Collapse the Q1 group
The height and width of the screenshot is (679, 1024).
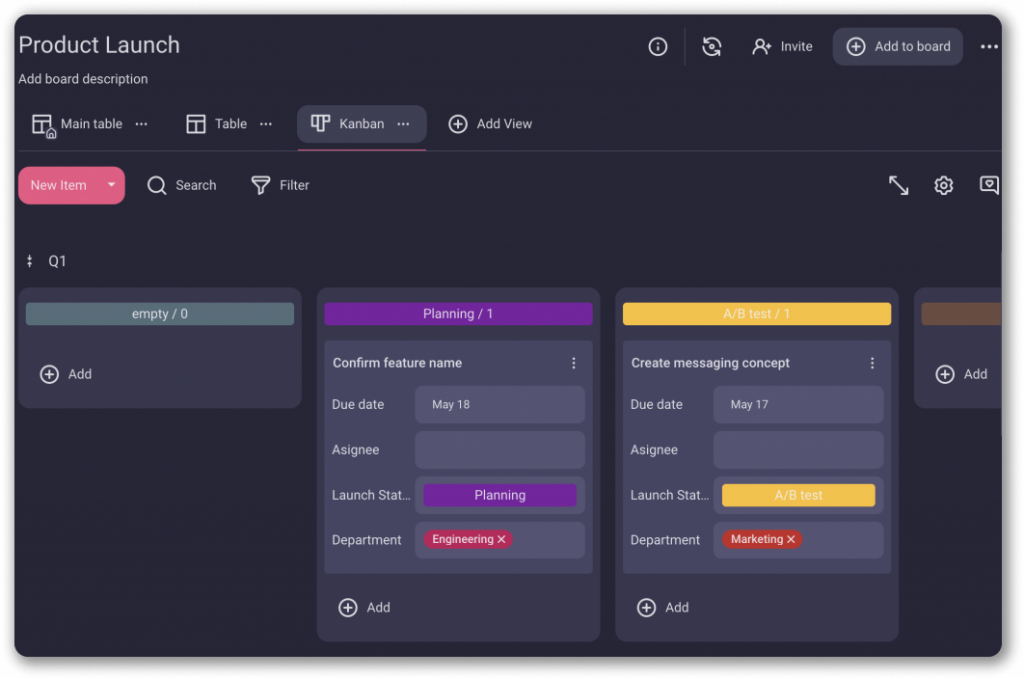(30, 261)
